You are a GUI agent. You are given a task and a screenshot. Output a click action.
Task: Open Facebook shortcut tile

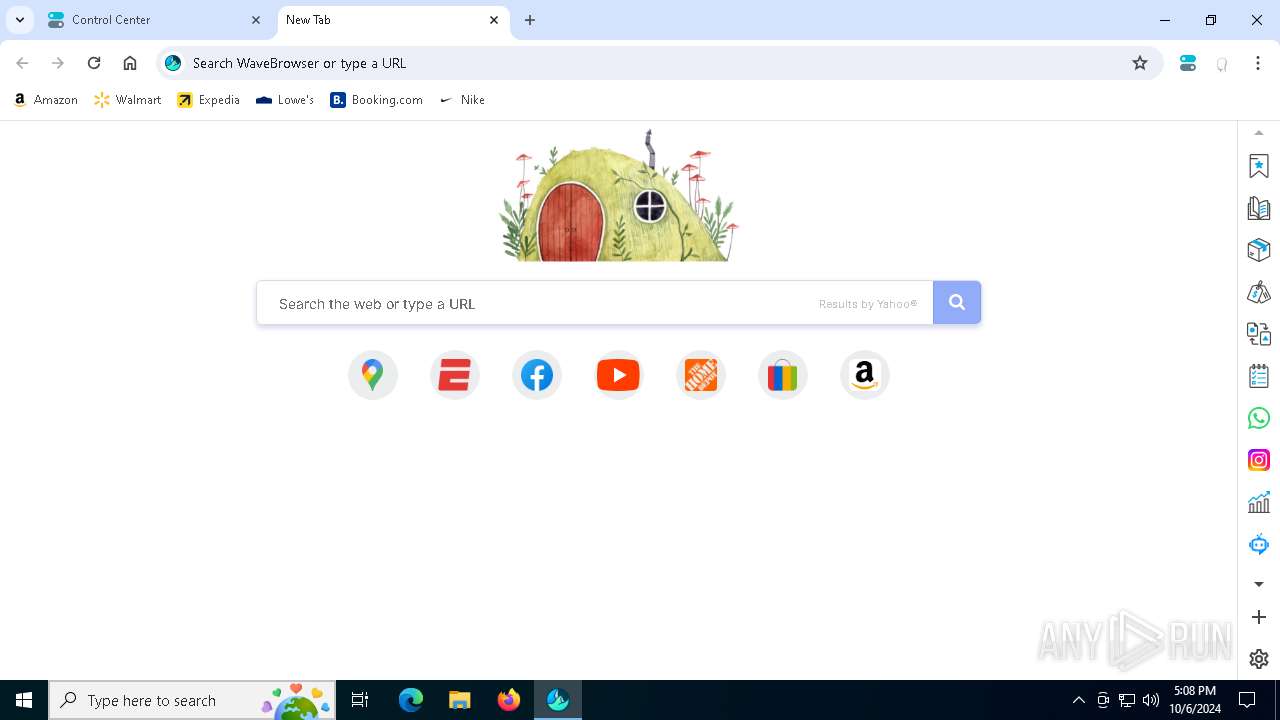(x=537, y=375)
